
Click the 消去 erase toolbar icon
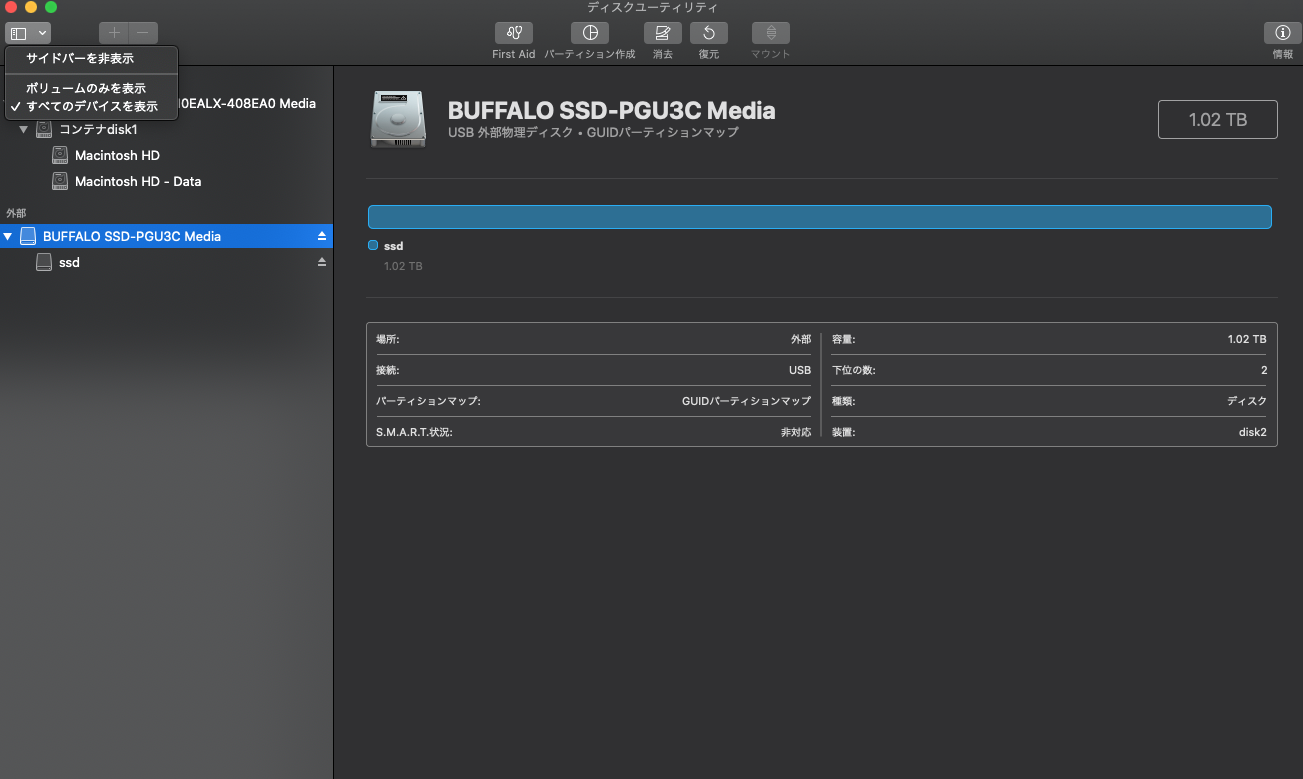tap(662, 33)
